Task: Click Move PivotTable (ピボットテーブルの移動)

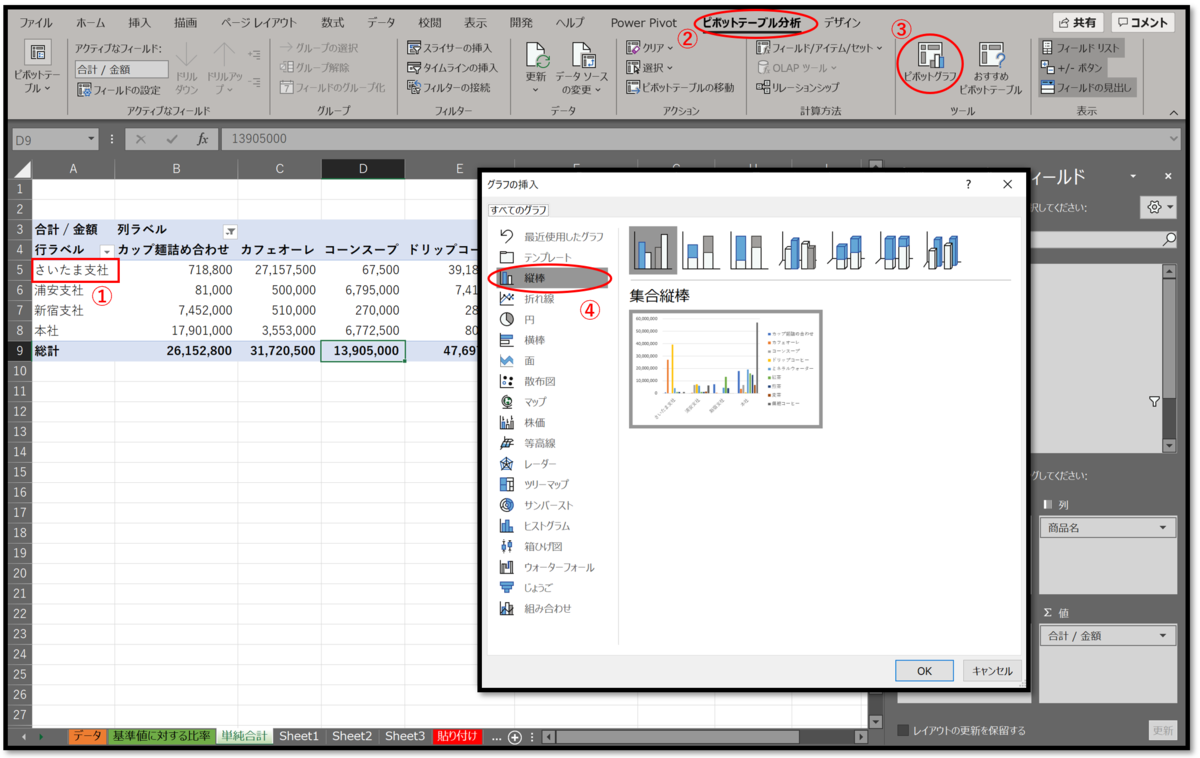Action: (x=680, y=87)
